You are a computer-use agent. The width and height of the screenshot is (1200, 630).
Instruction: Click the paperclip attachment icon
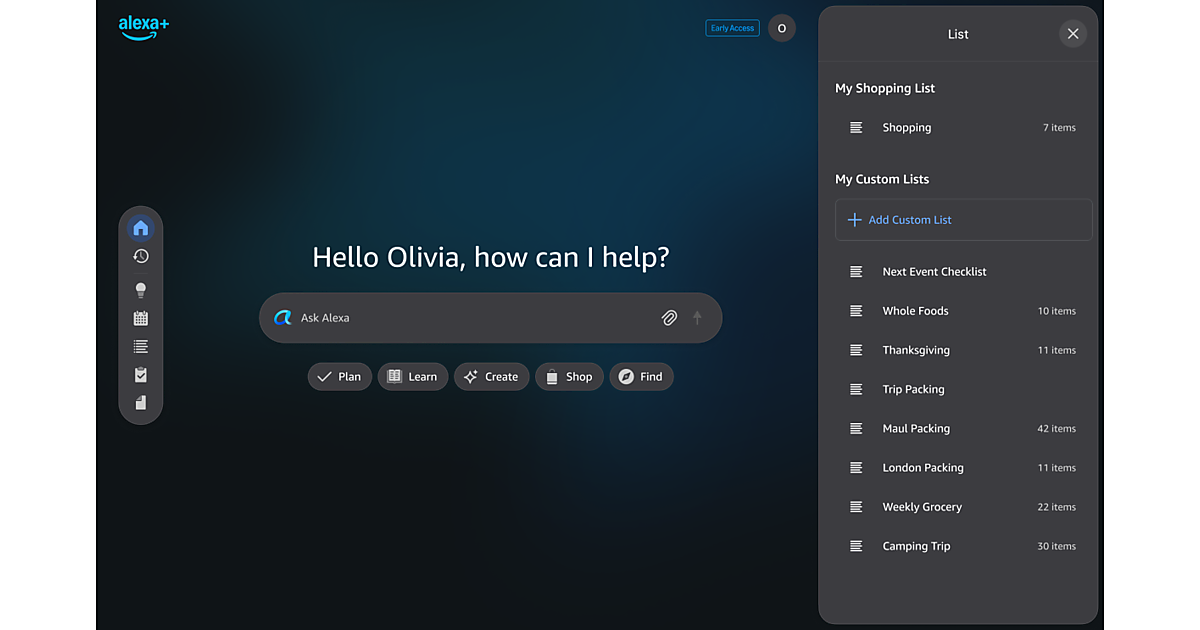coord(669,318)
